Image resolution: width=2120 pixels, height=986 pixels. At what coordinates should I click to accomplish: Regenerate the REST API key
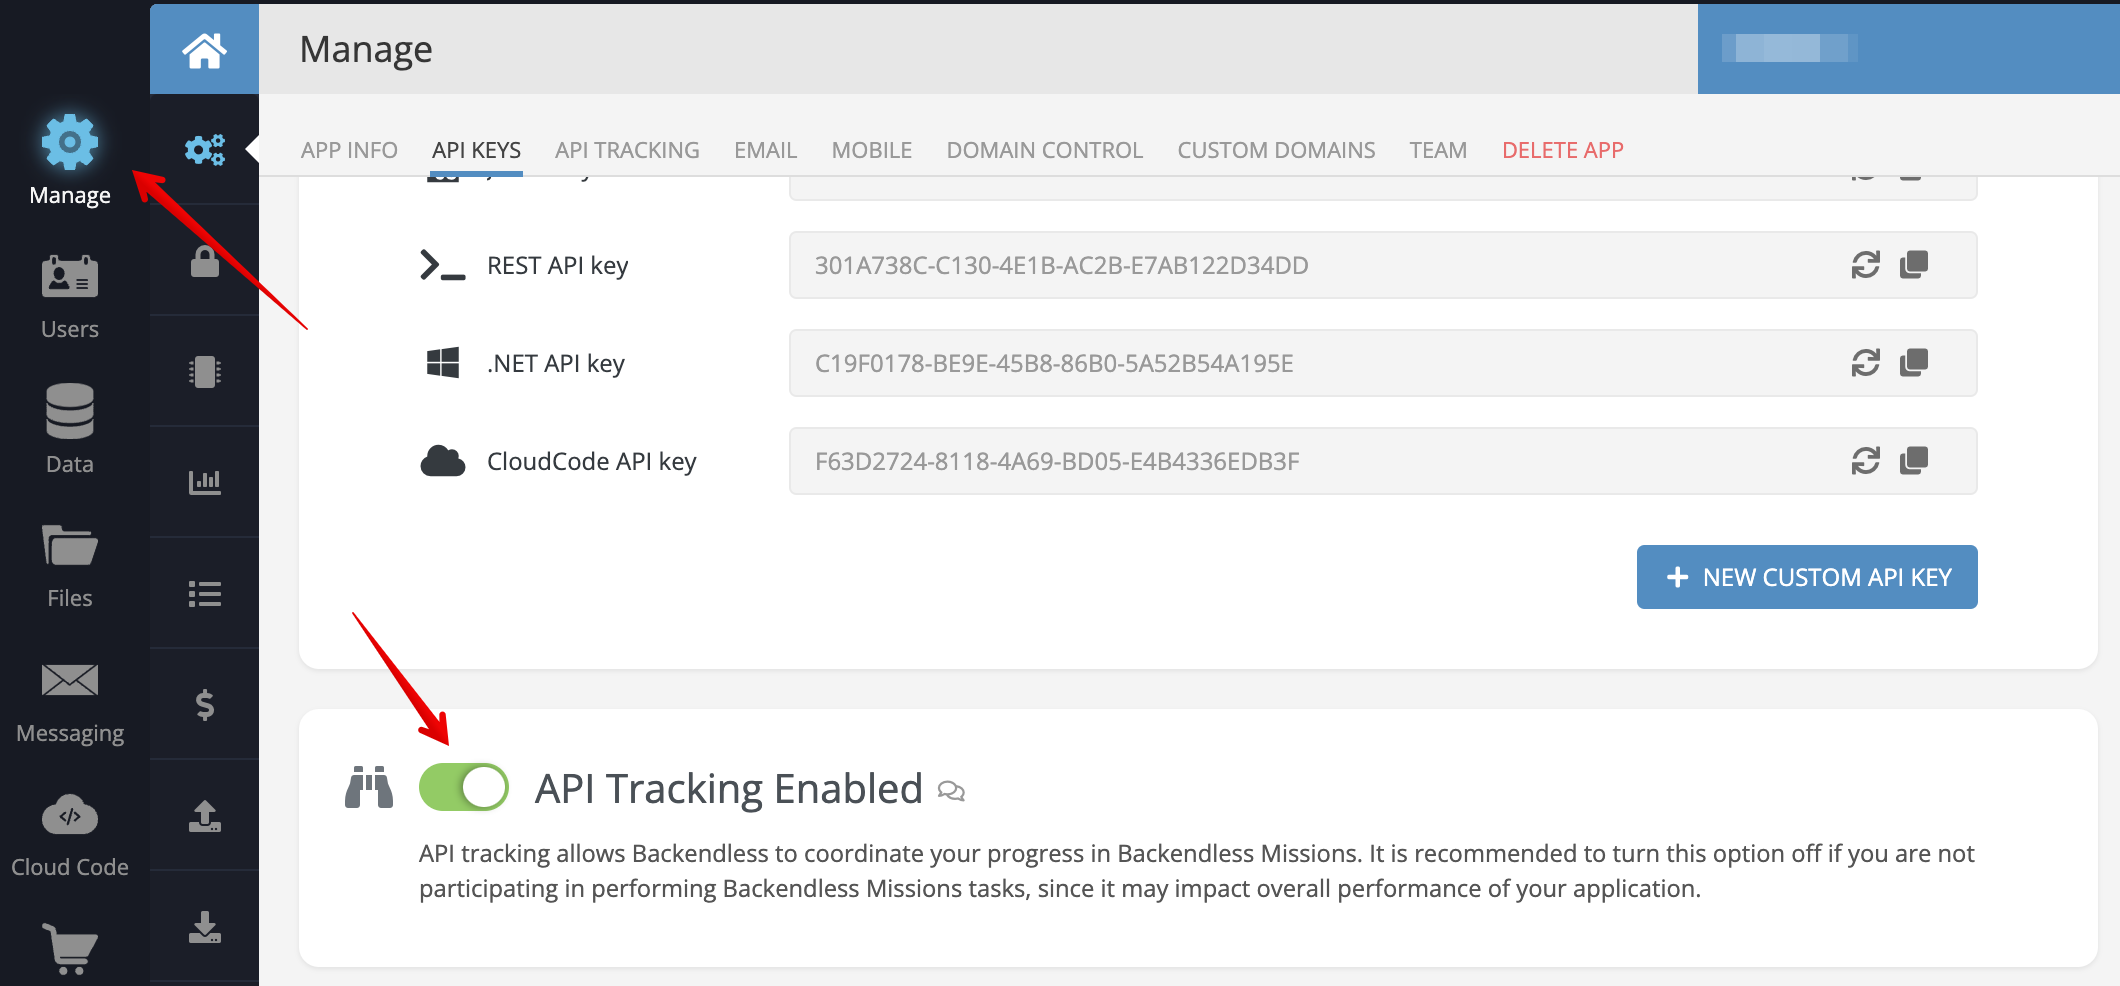[1865, 265]
